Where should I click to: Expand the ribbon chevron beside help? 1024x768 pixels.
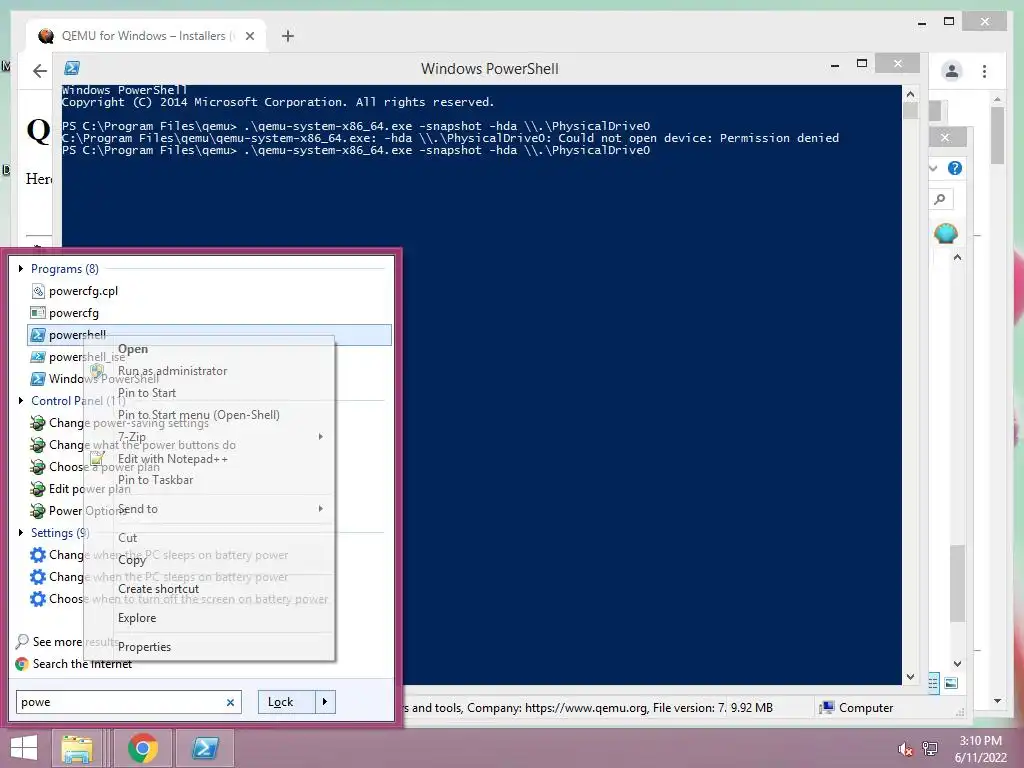click(x=933, y=168)
